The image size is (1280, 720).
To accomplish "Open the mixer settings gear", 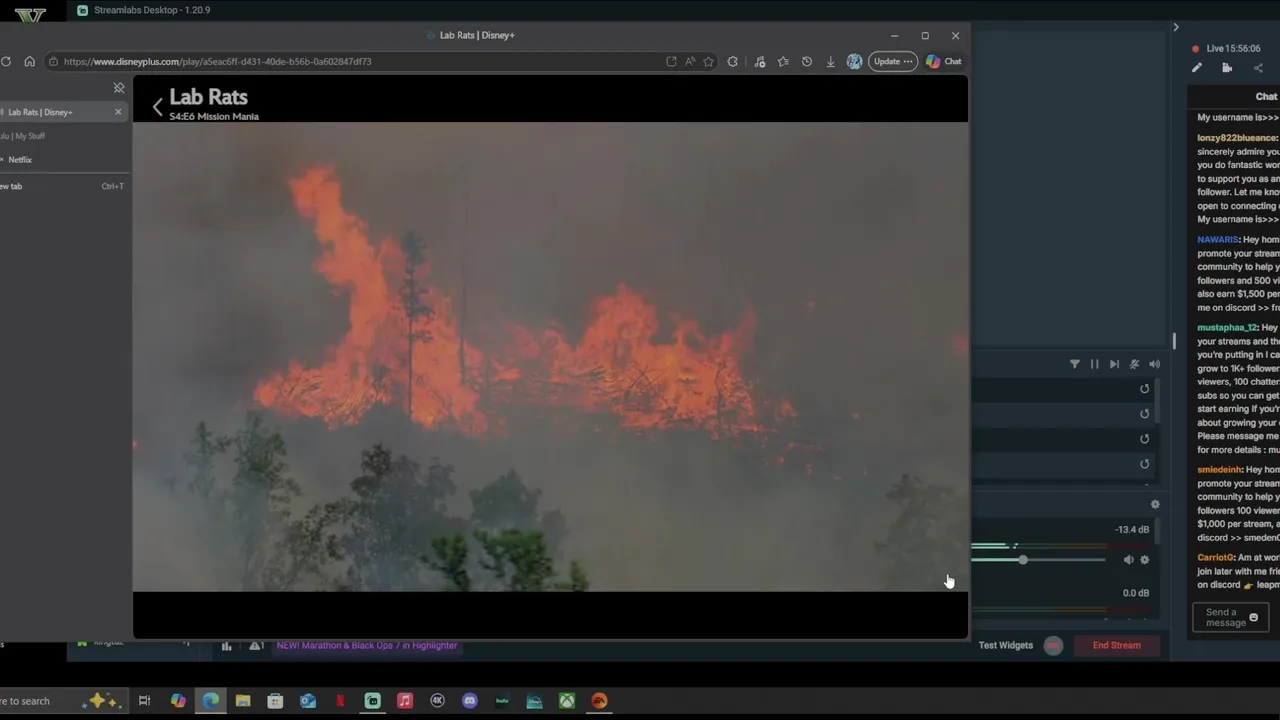I will [x=1155, y=505].
